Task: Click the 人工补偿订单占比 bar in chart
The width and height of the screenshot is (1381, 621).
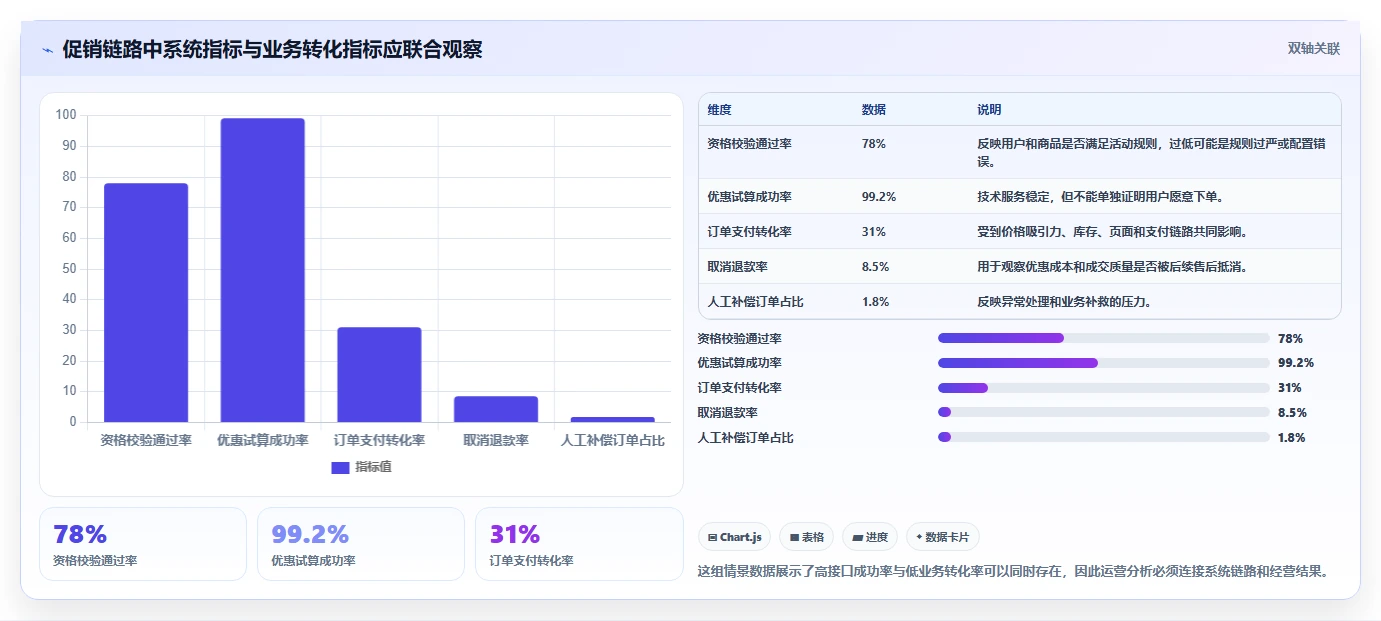Action: coord(613,419)
